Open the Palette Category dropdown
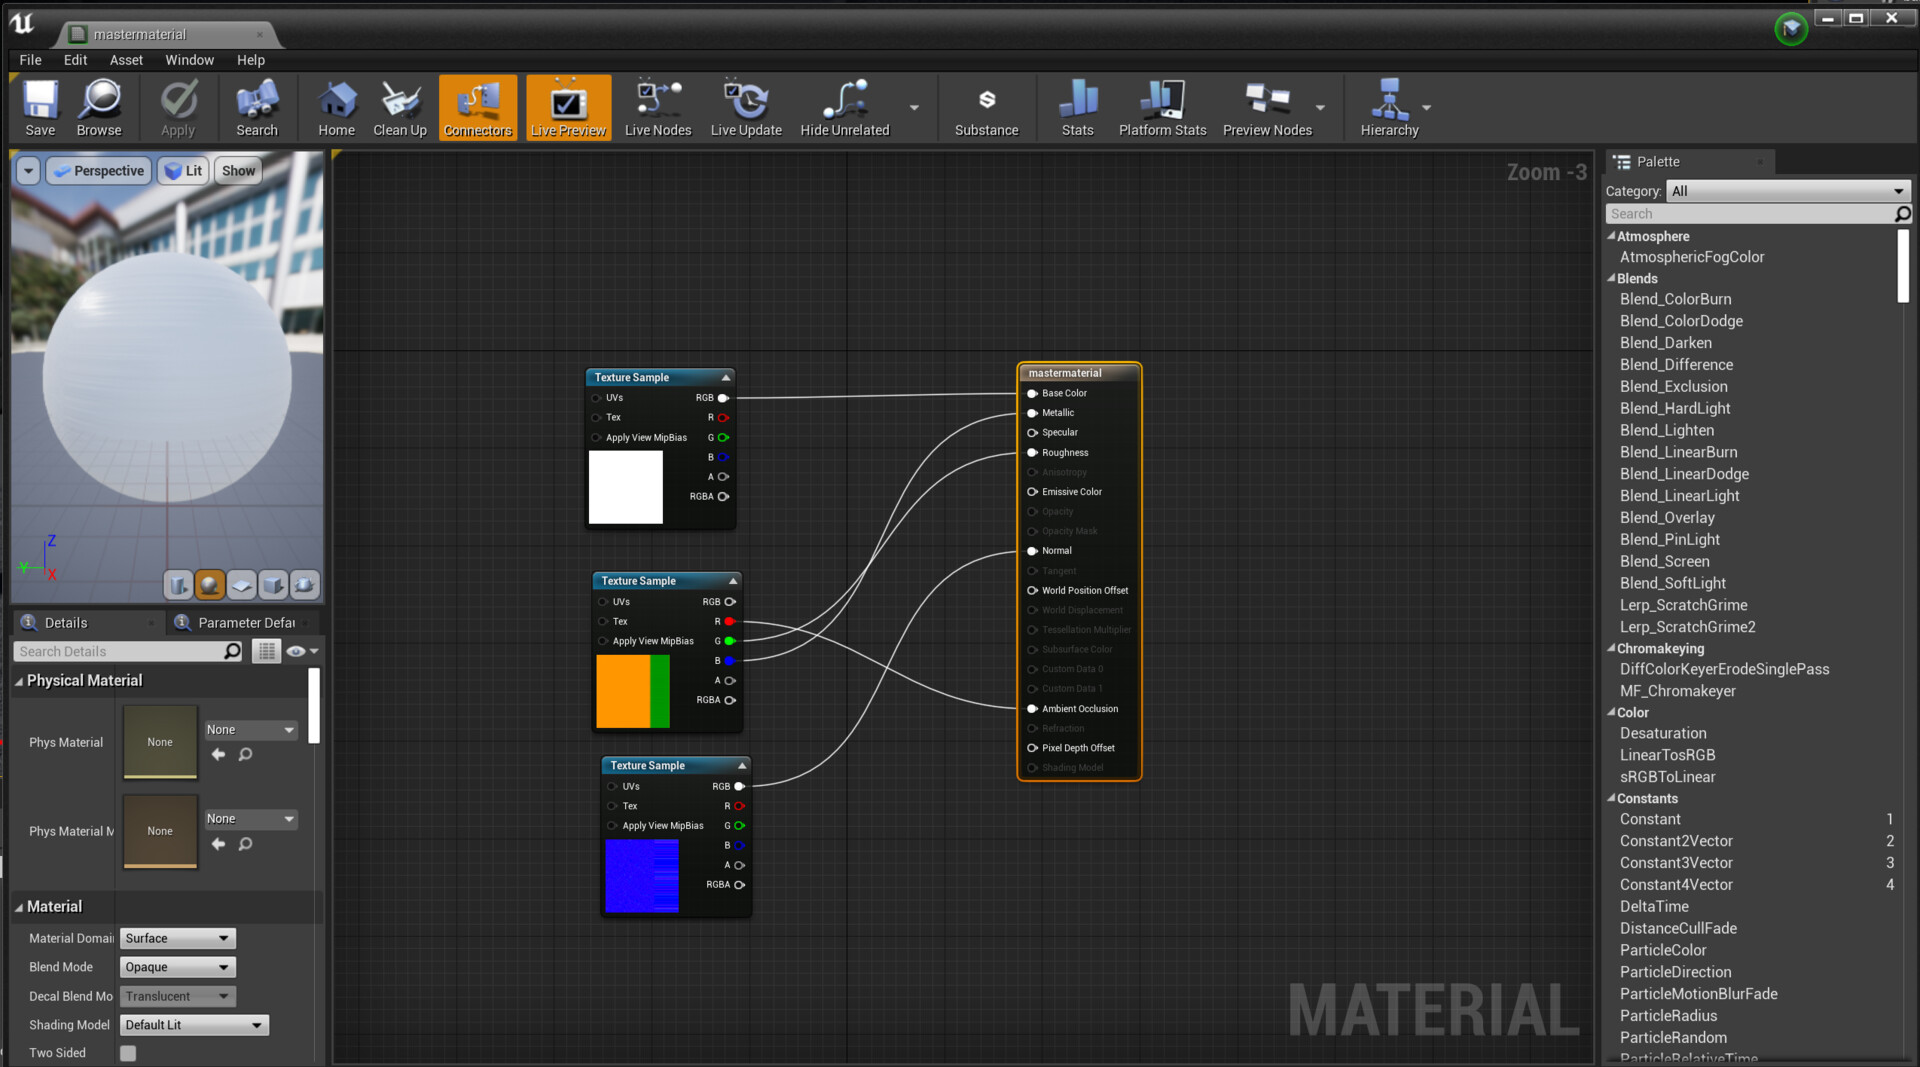The height and width of the screenshot is (1067, 1920). 1787,191
